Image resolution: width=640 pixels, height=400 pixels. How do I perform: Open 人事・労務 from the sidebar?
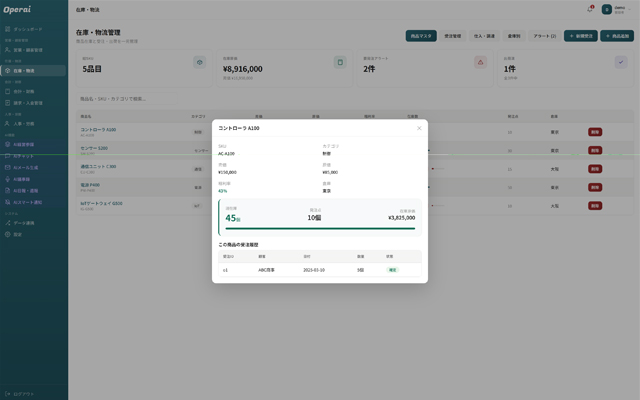25,124
